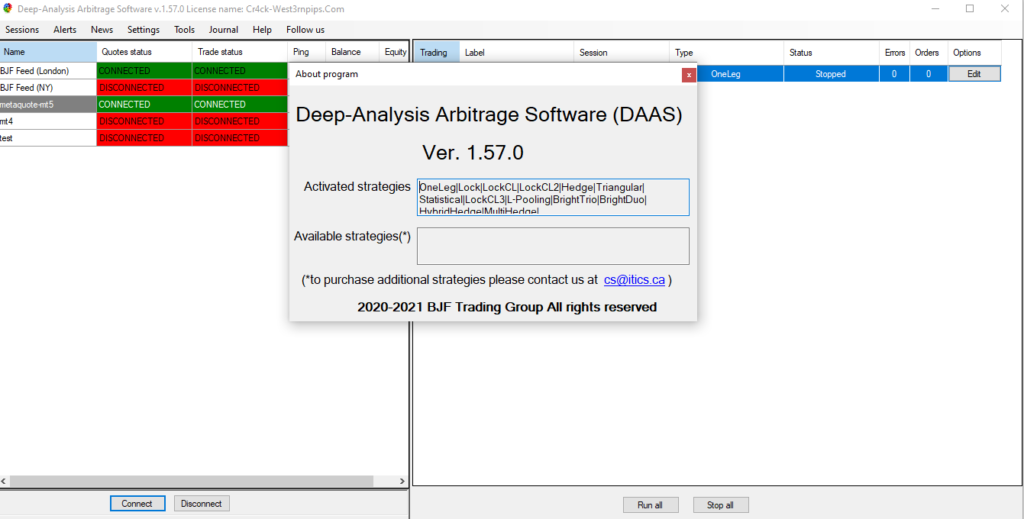Click the application icon in title bar
This screenshot has height=519, width=1024.
[x=8, y=8]
